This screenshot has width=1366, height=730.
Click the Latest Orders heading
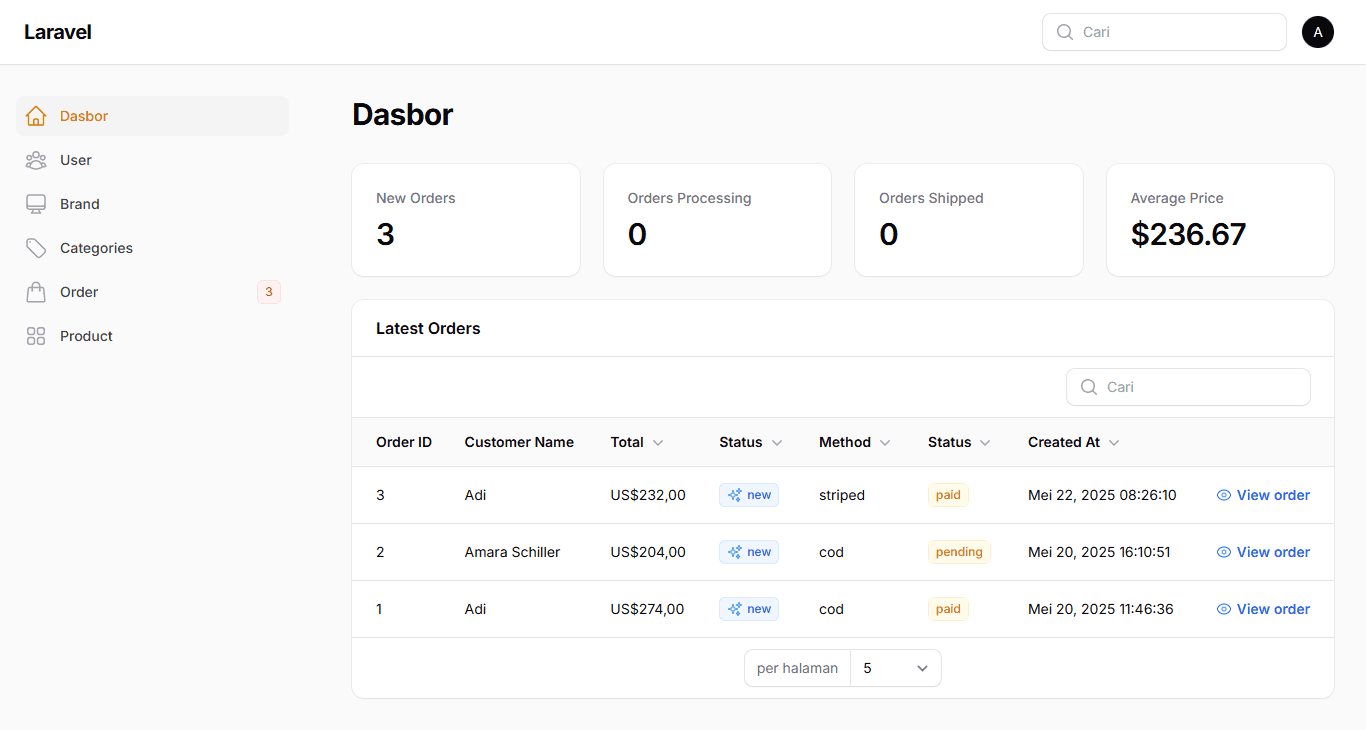[x=428, y=328]
